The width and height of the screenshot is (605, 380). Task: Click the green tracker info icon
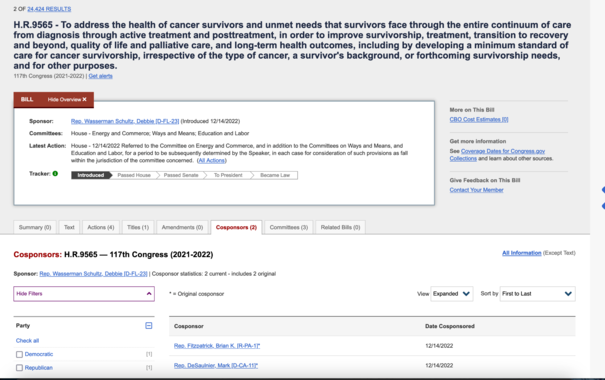coord(55,174)
